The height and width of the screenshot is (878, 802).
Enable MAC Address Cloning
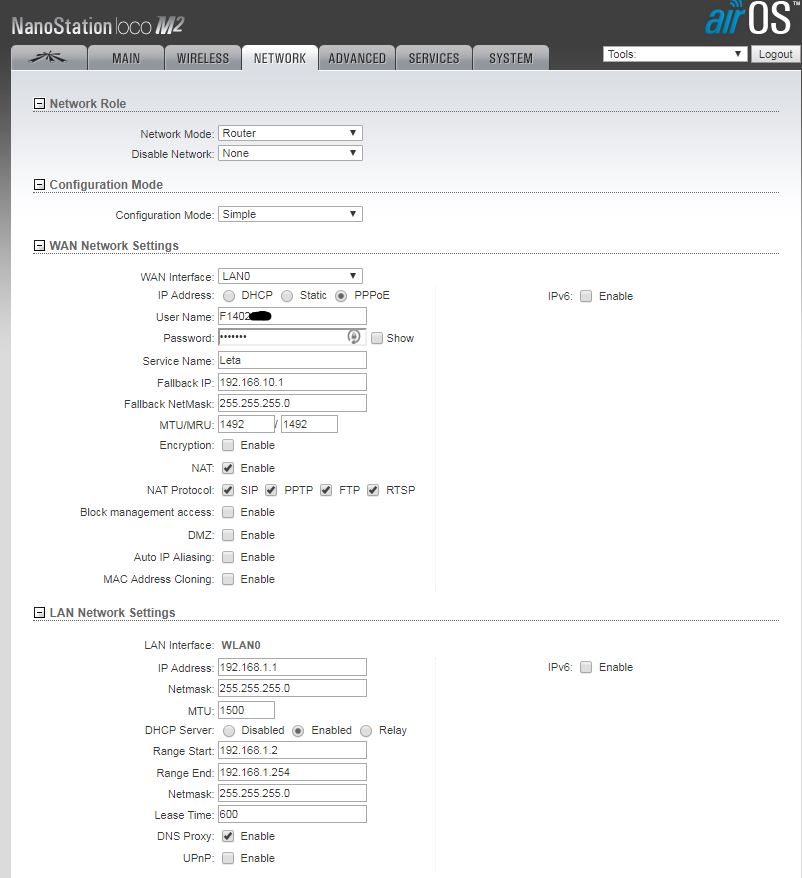pyautogui.click(x=228, y=579)
